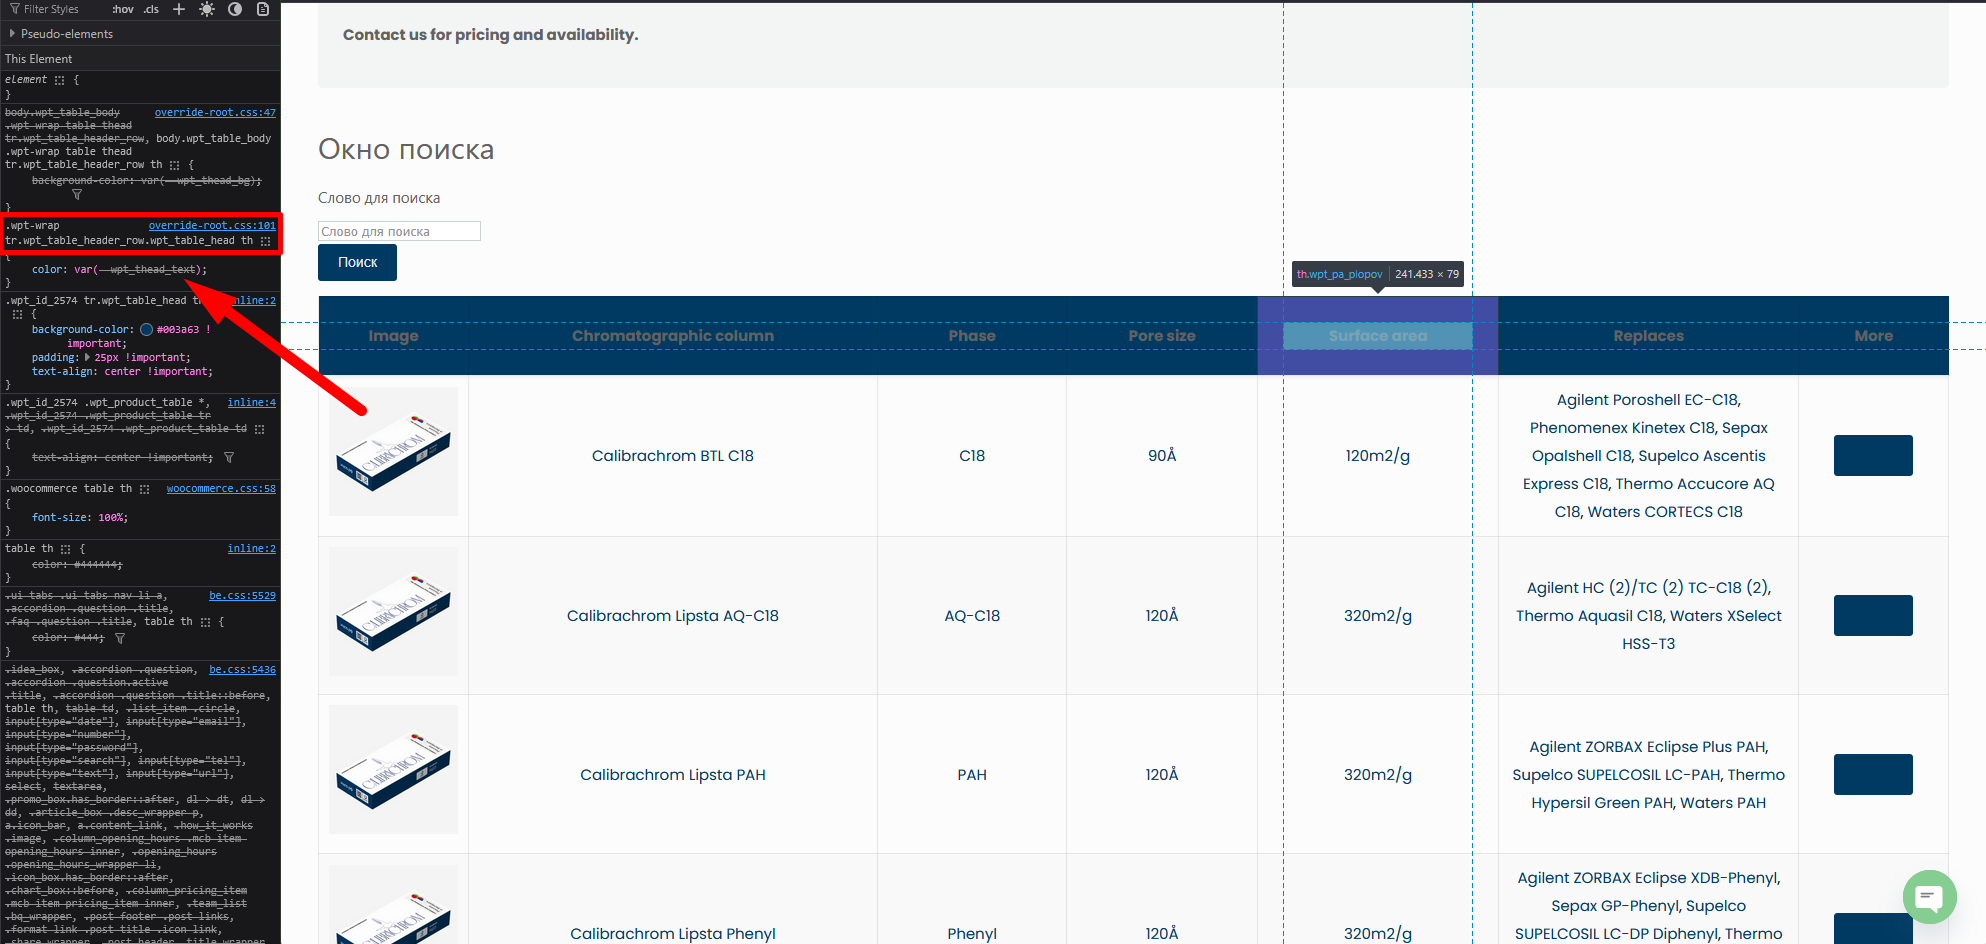Click the Слово для поиска input field
This screenshot has height=944, width=1986.
click(399, 231)
